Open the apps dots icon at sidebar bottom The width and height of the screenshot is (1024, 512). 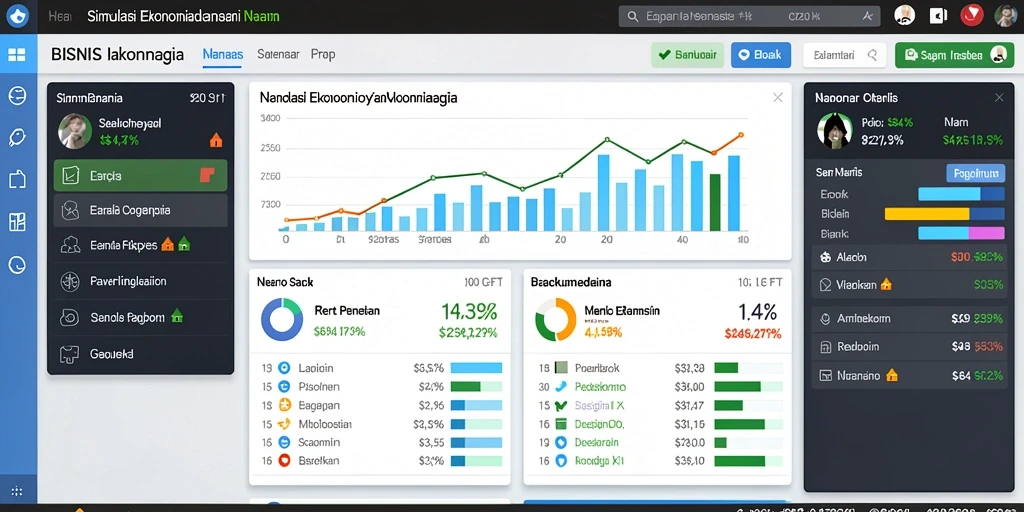17,492
